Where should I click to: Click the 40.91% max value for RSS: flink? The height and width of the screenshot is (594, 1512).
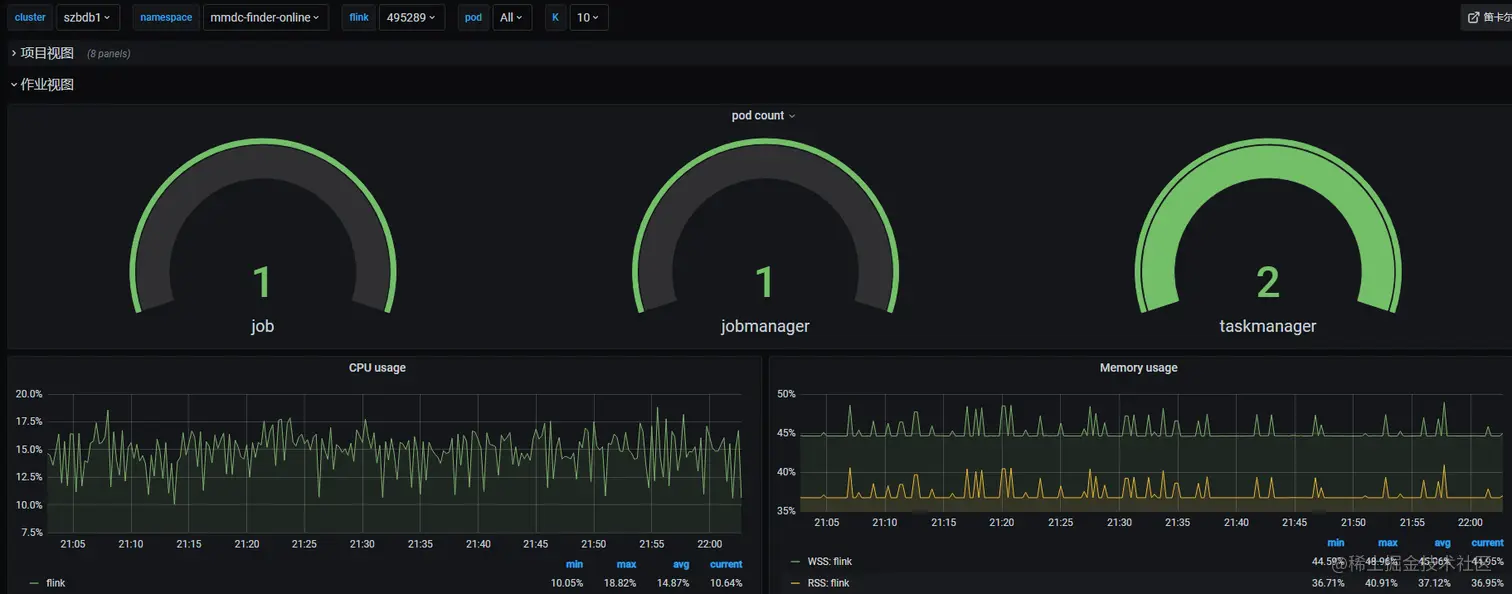(1382, 583)
